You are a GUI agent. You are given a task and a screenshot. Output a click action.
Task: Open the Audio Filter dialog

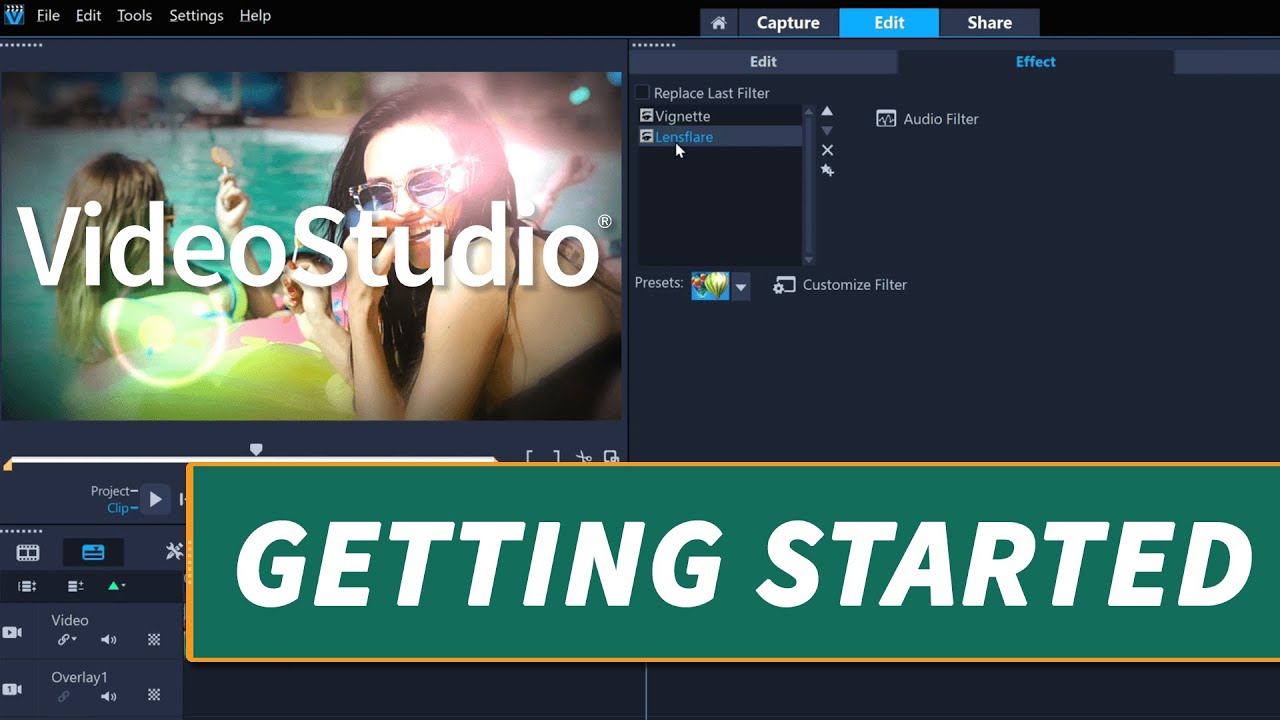[x=927, y=119]
